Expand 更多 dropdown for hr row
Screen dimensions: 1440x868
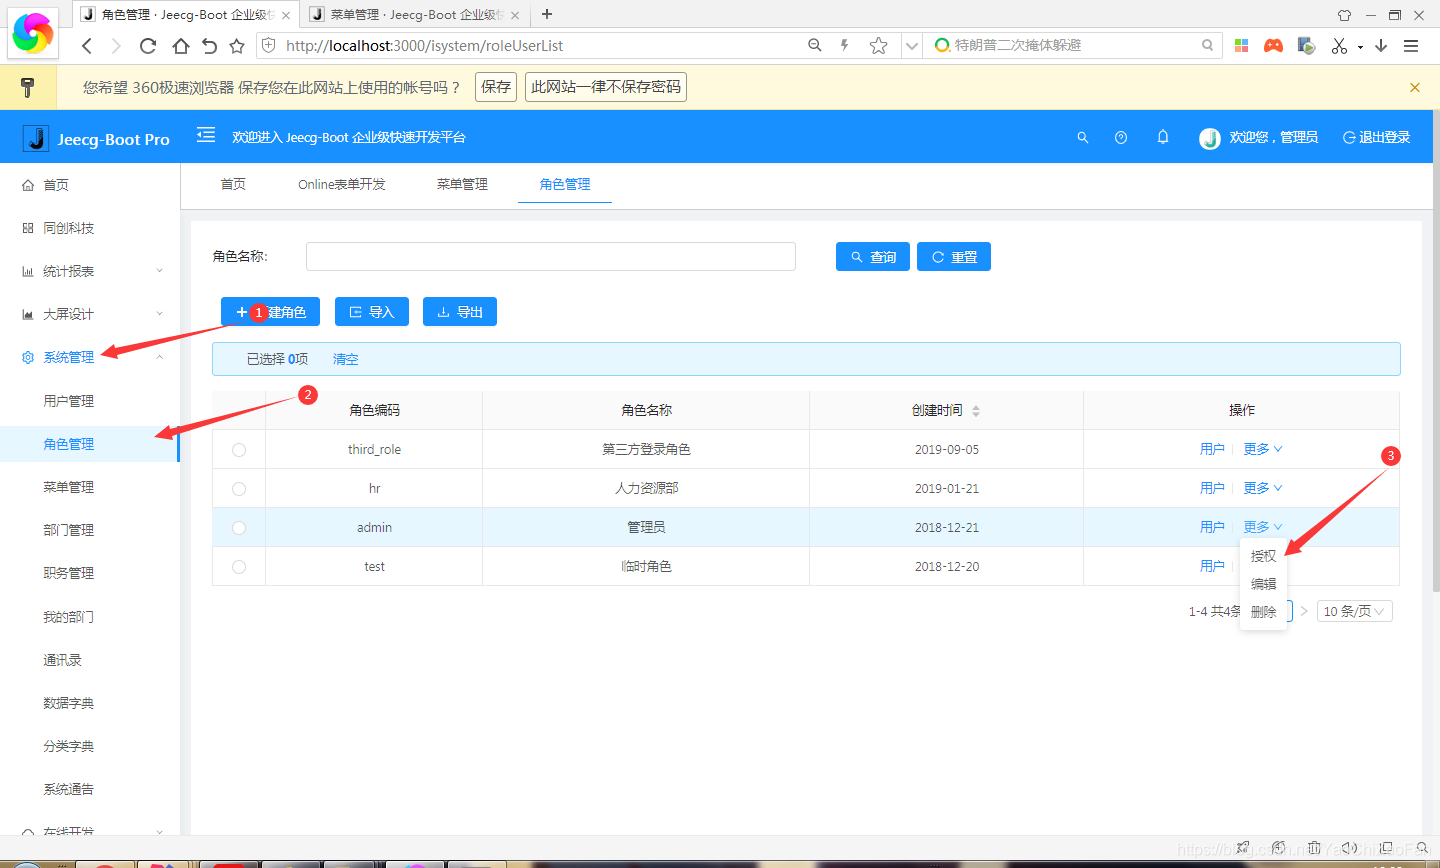click(x=1263, y=488)
